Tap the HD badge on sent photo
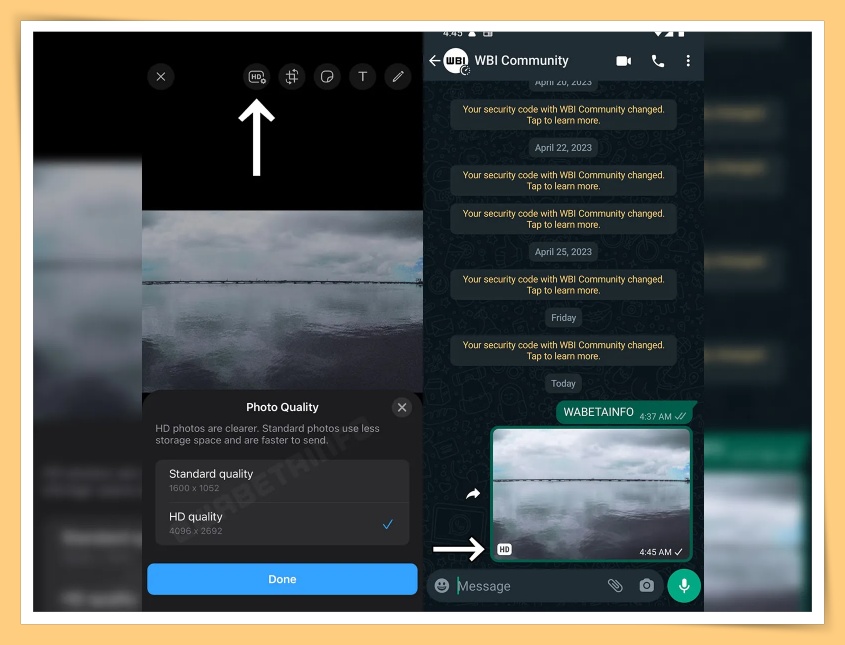Screen dimensions: 845x645 (x=504, y=549)
